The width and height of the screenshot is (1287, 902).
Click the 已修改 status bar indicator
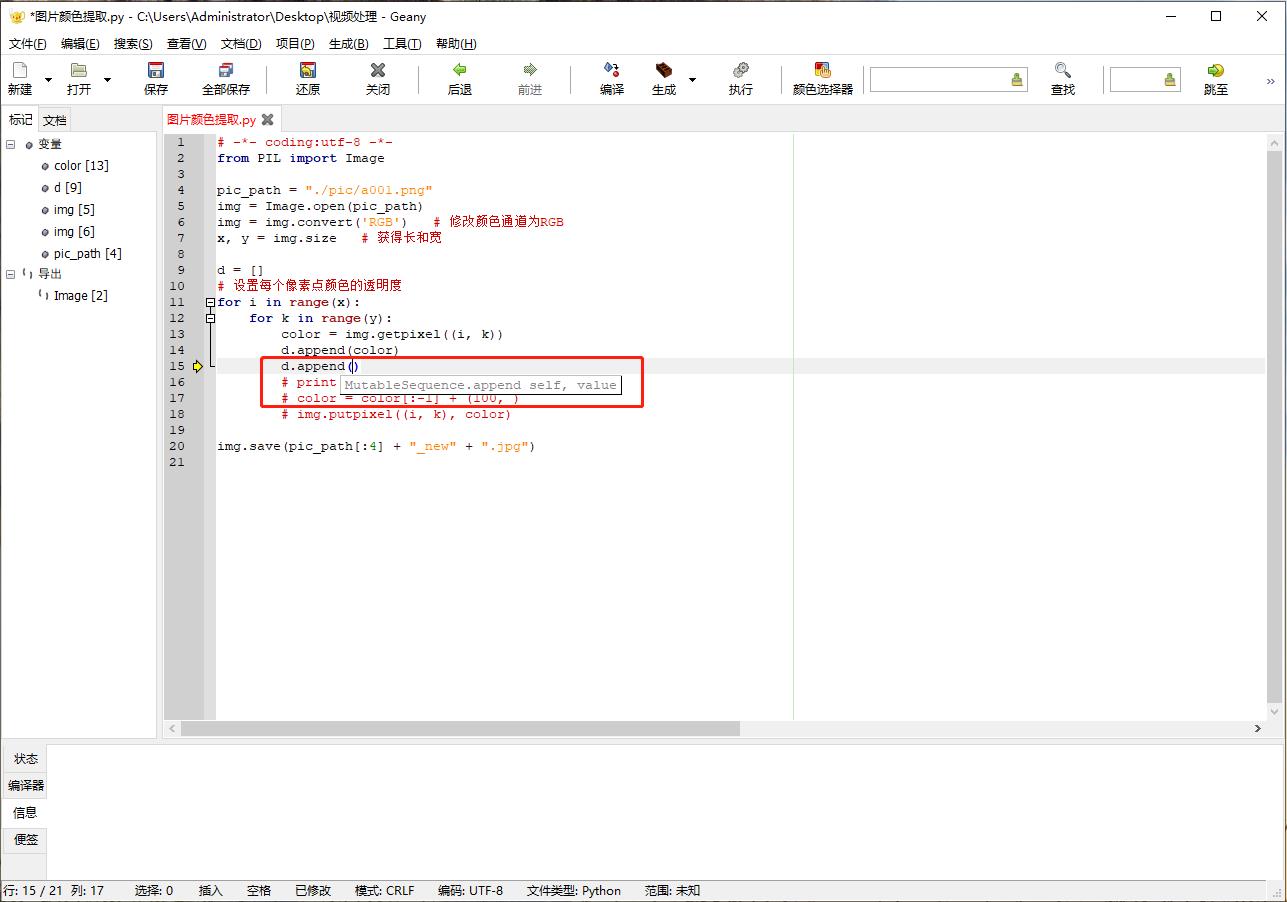coord(313,891)
